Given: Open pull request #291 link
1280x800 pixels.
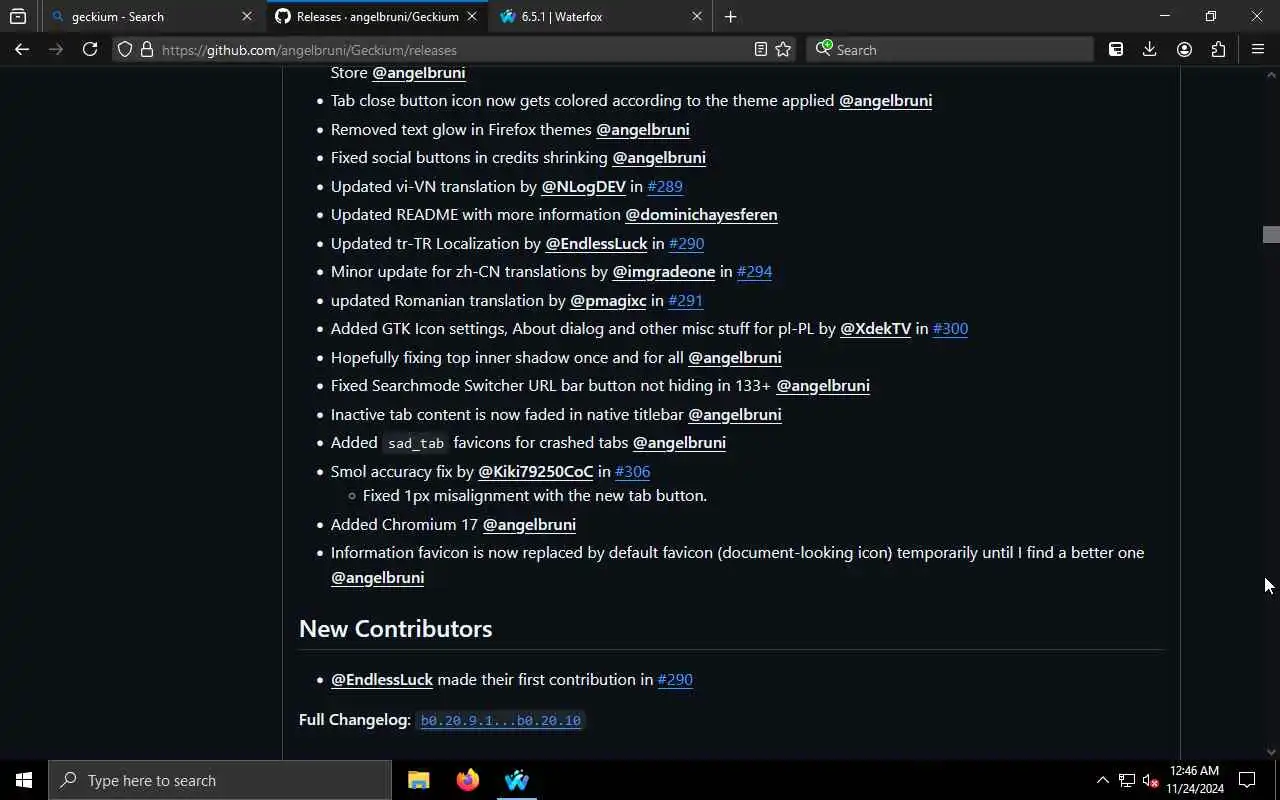Looking at the screenshot, I should point(686,300).
